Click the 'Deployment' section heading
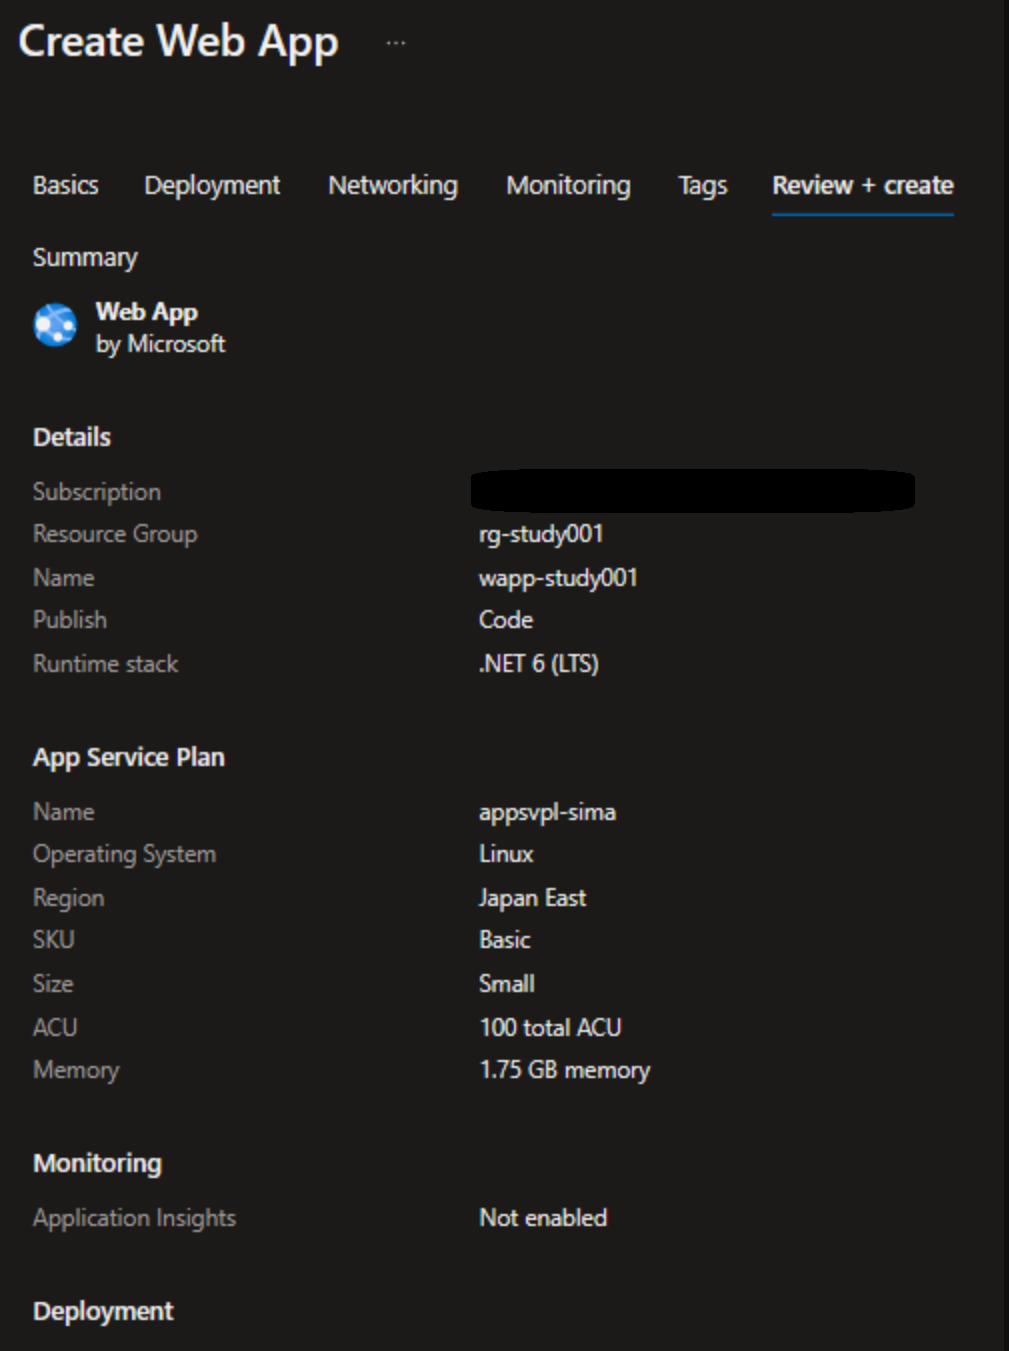The height and width of the screenshot is (1351, 1009). pyautogui.click(x=103, y=1311)
